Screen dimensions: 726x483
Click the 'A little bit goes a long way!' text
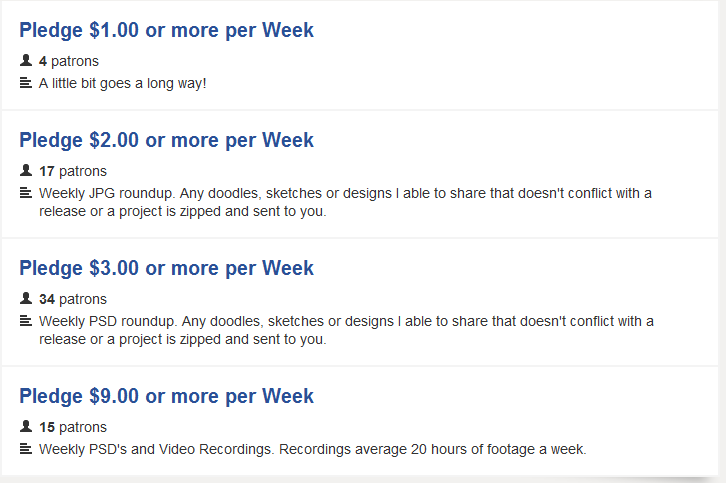tap(123, 83)
